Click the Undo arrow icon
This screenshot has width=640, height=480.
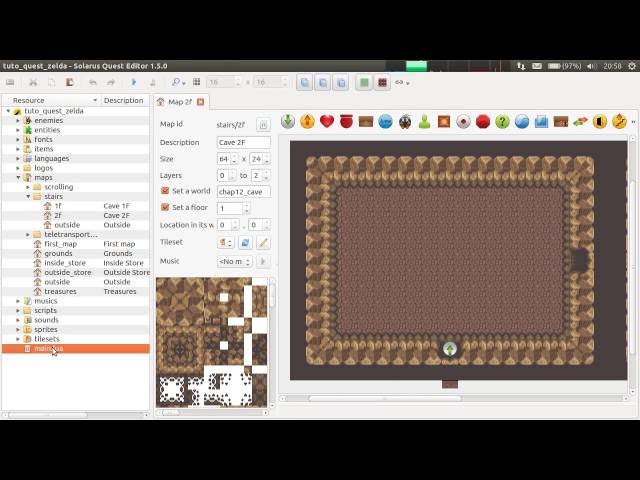pos(93,82)
